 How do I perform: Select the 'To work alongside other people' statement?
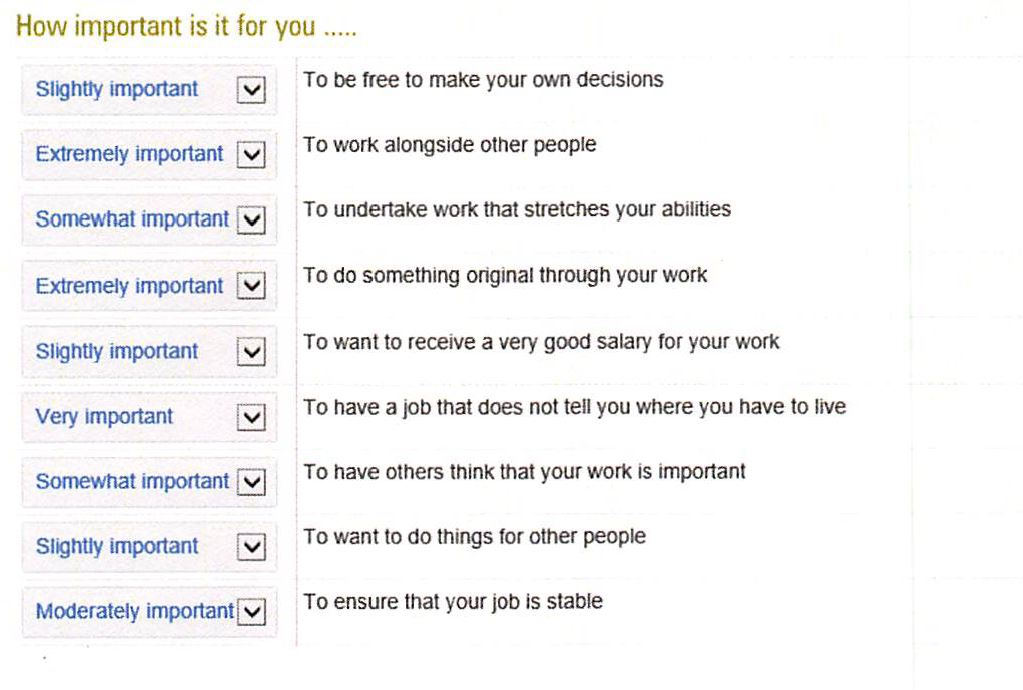tap(449, 145)
